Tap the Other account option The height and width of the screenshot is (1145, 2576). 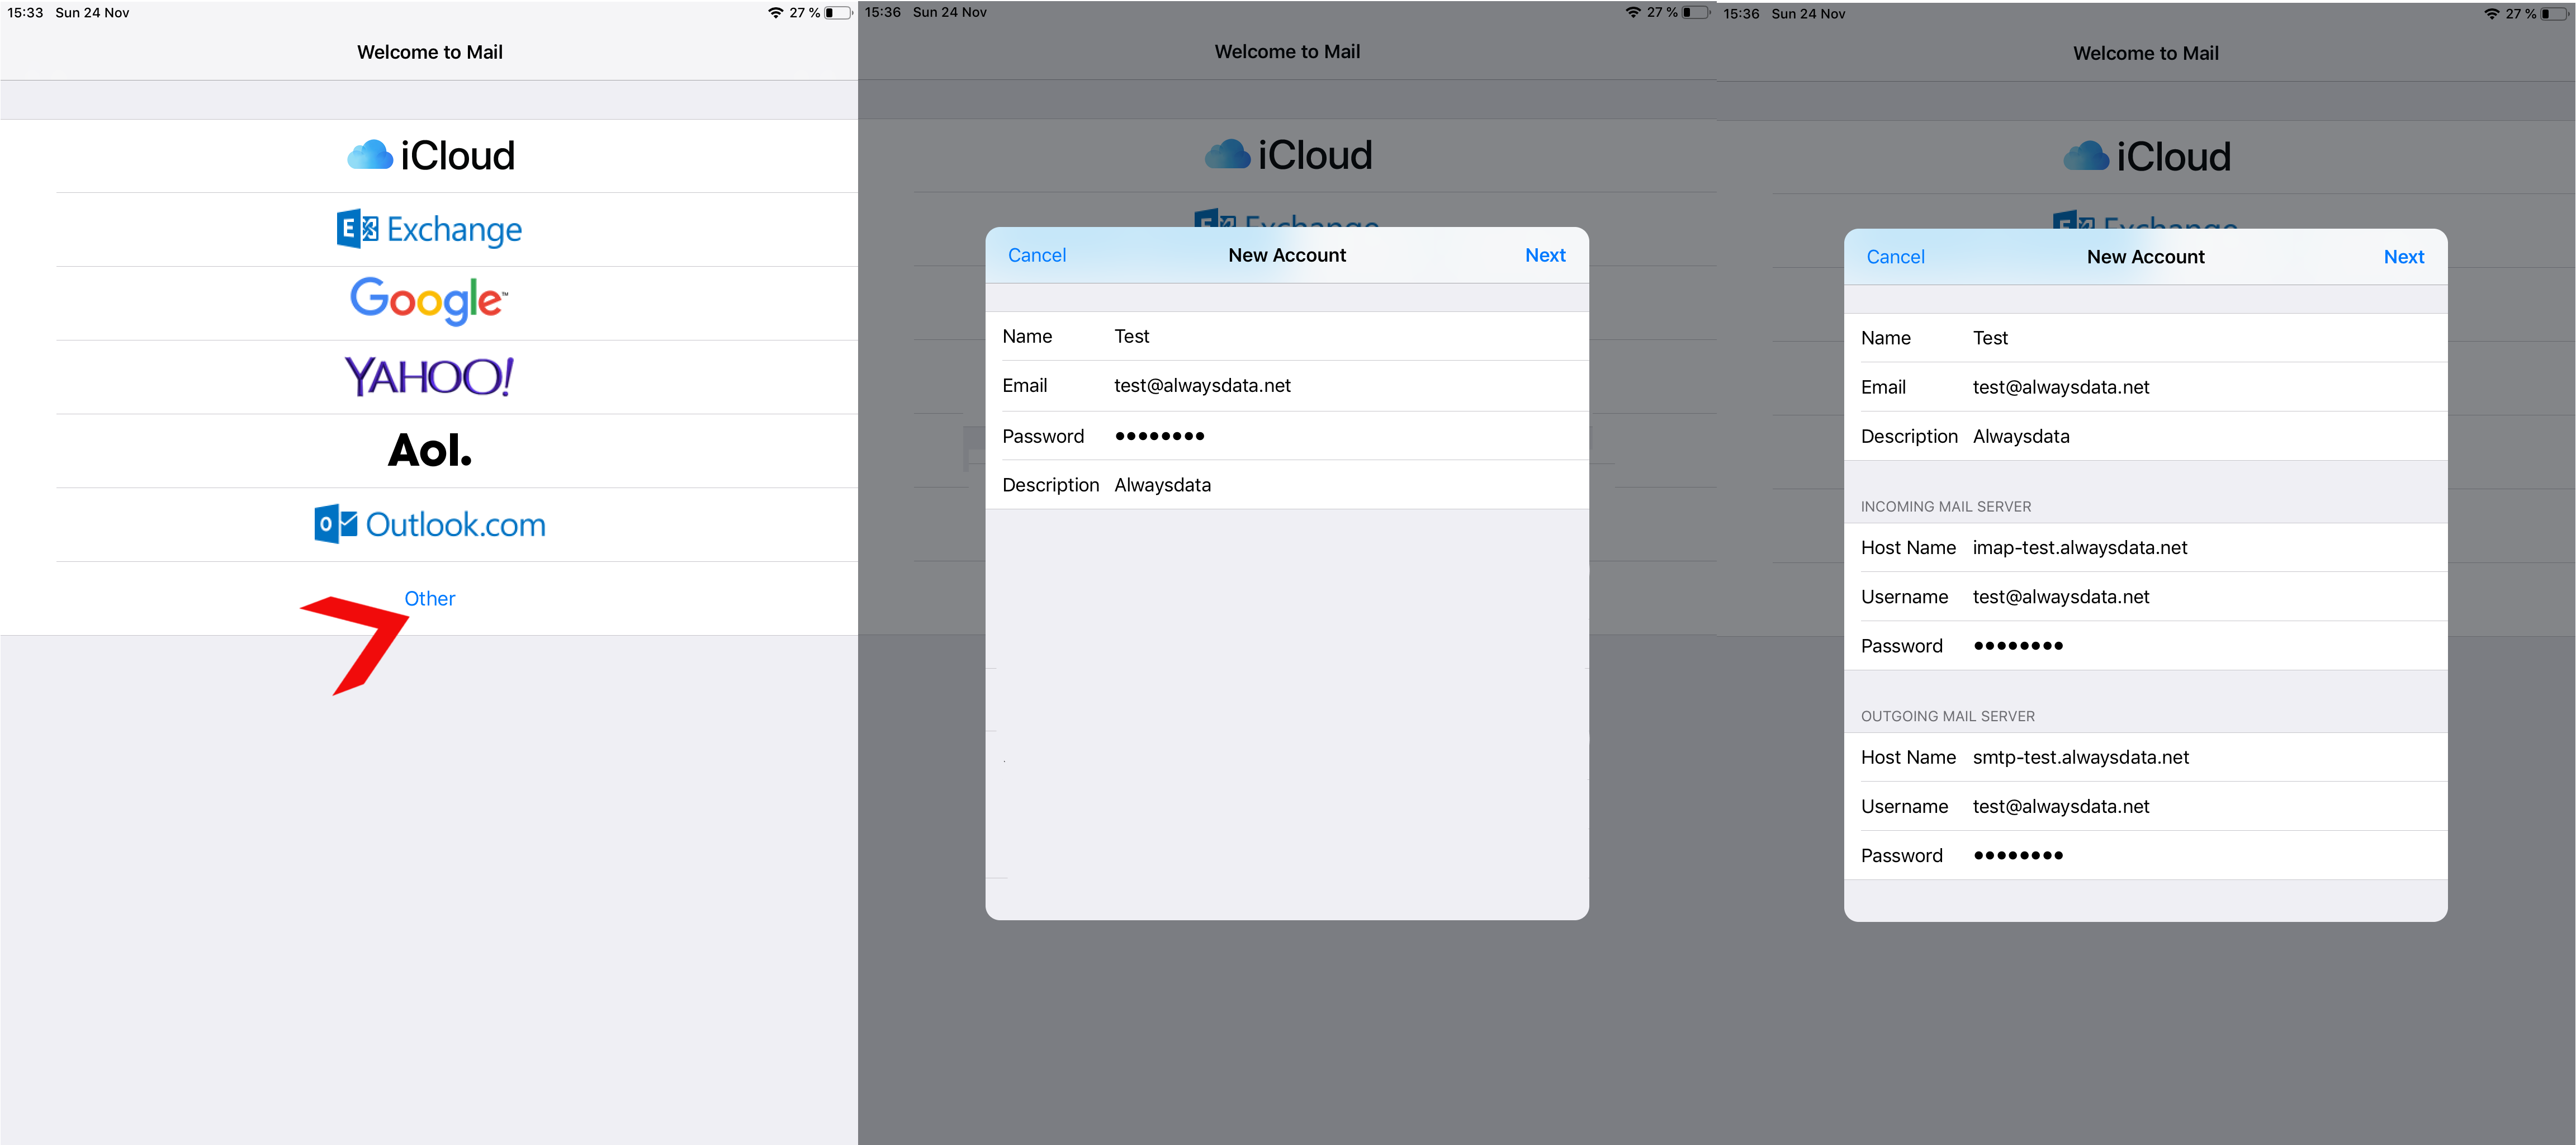coord(430,598)
